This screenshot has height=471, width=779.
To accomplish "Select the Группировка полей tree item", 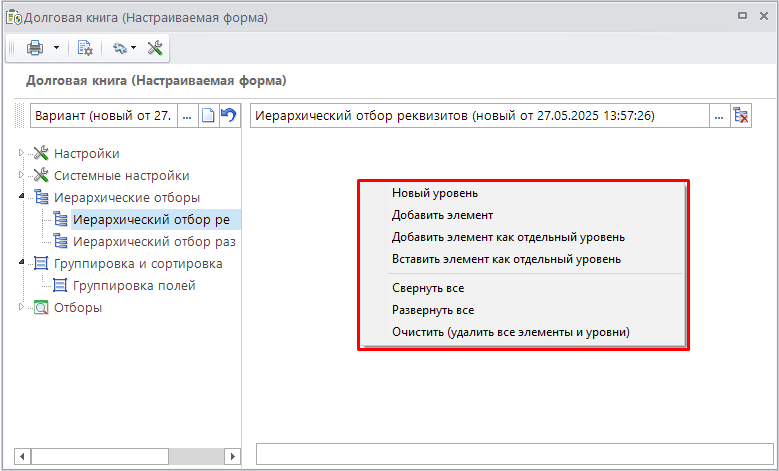I will [x=135, y=285].
